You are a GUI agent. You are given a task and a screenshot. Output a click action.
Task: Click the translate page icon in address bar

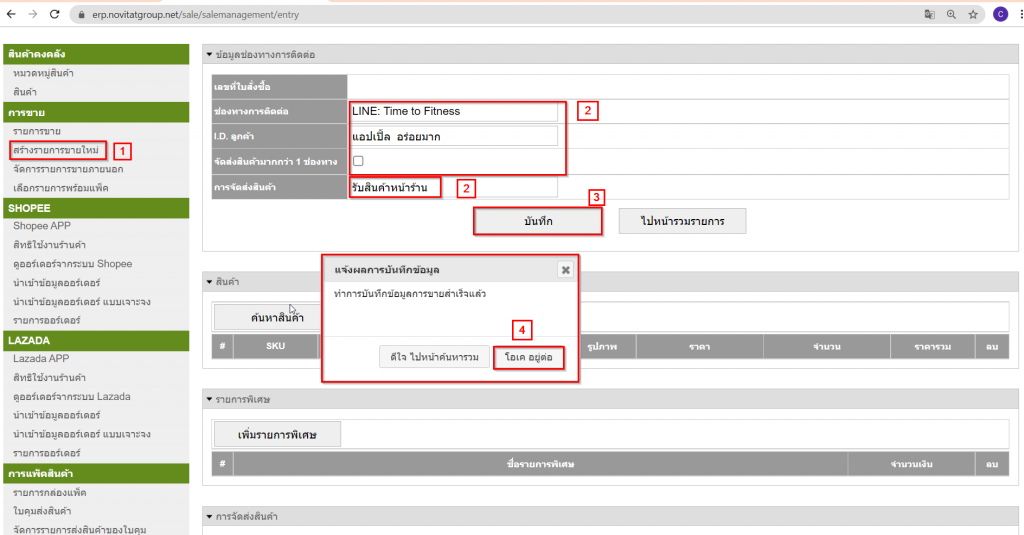click(x=930, y=15)
